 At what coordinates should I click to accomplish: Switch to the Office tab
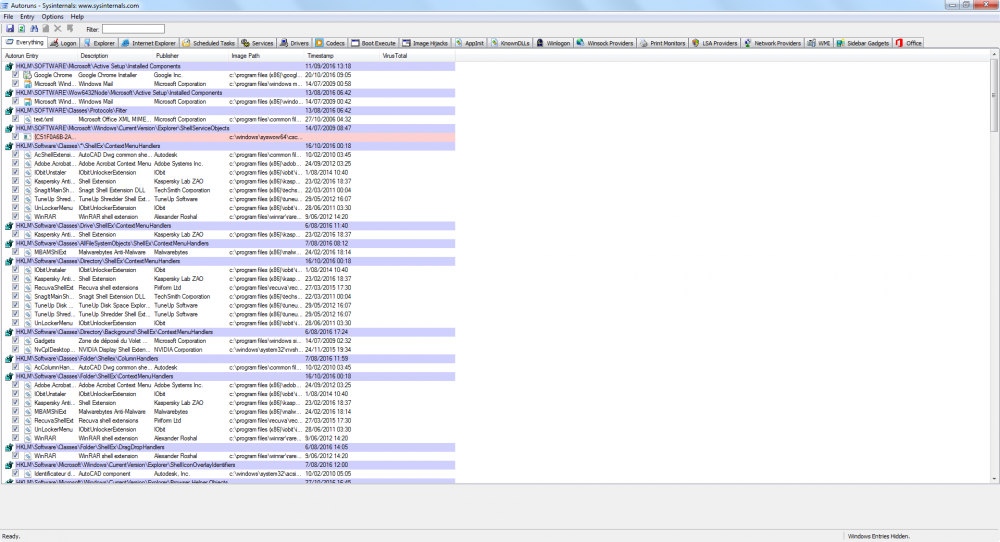point(909,43)
